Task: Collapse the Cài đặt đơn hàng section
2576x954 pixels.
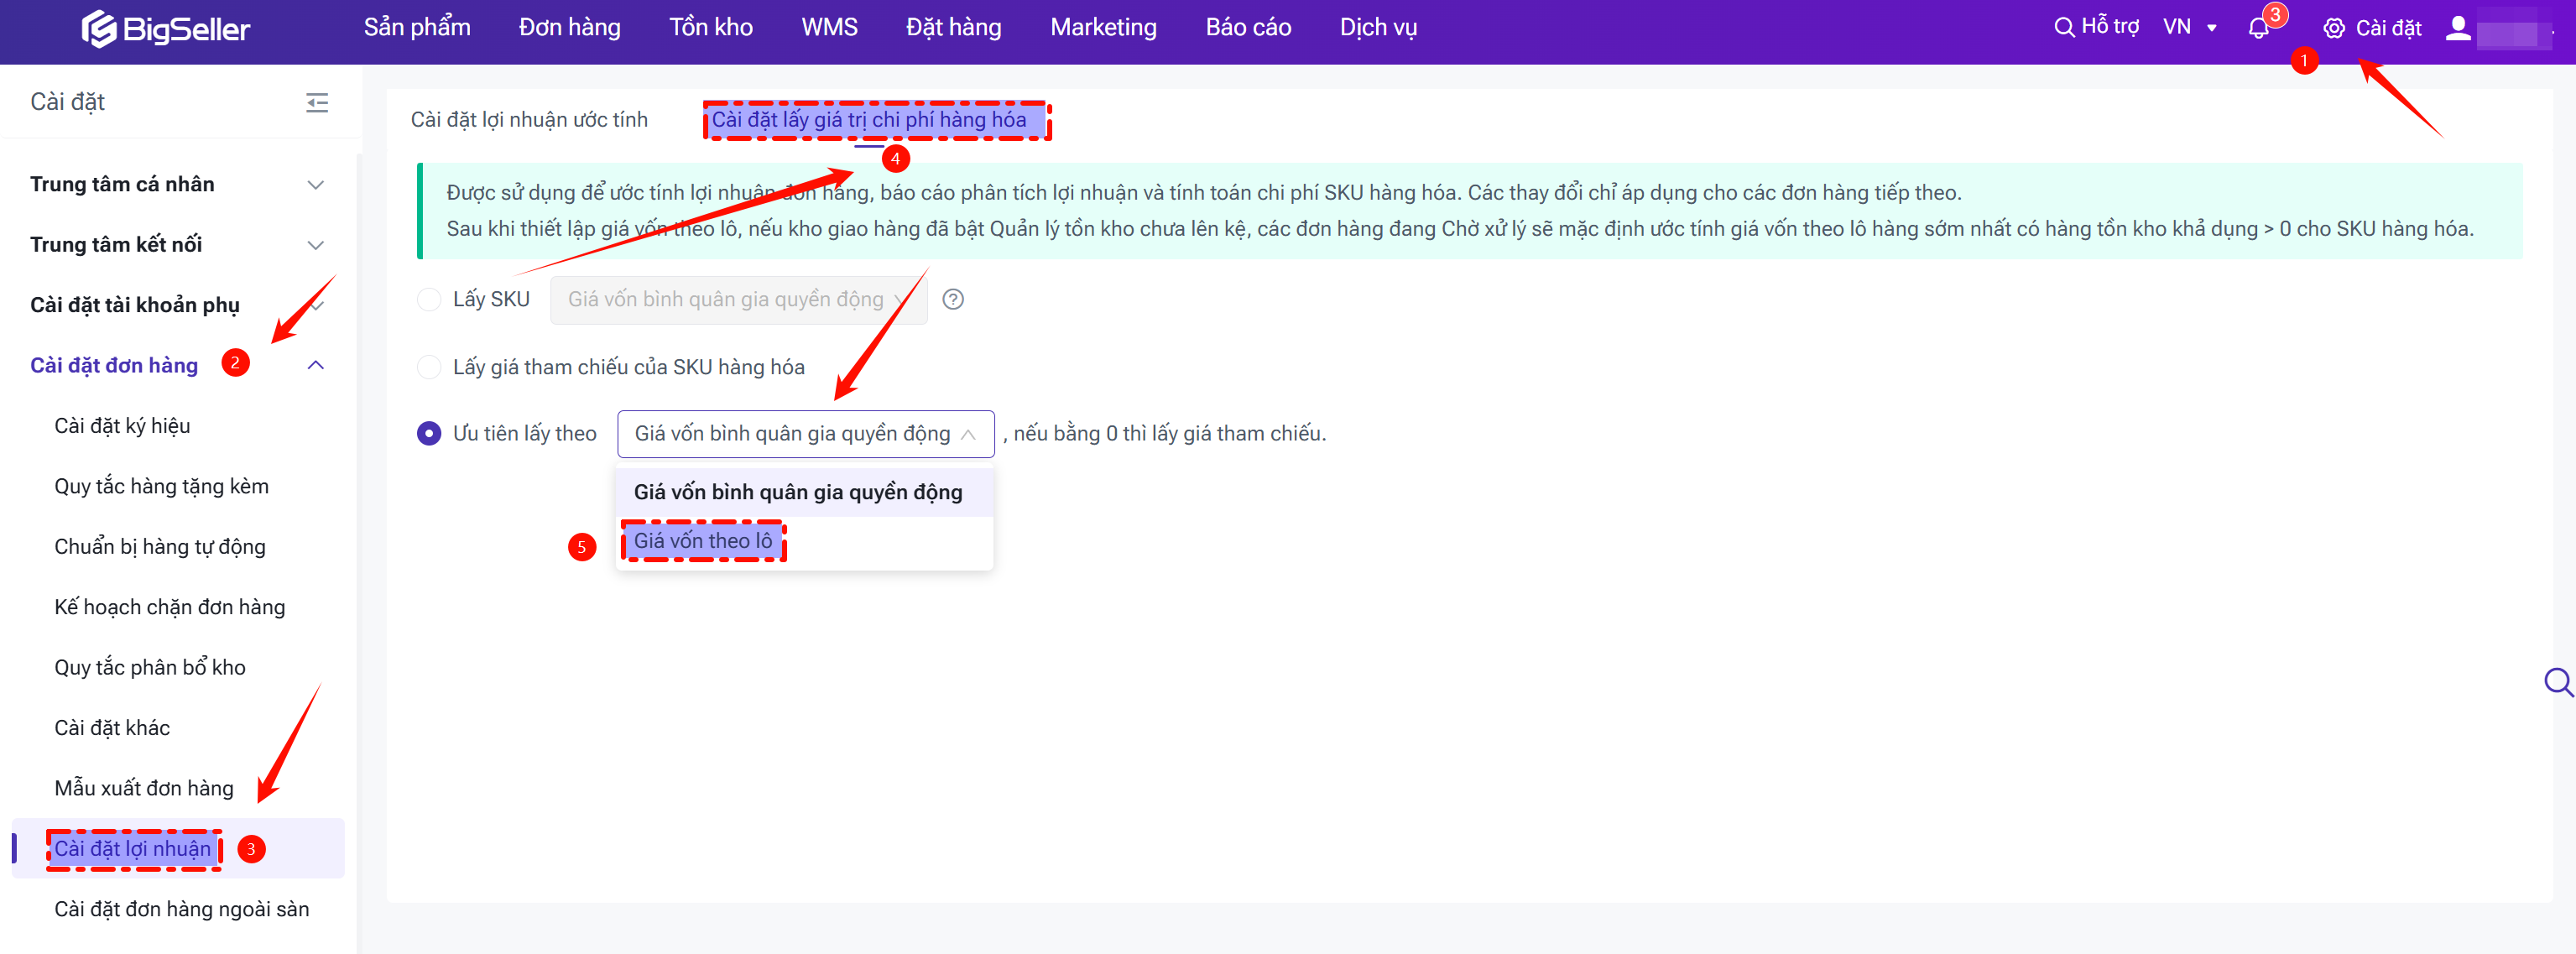Action: pyautogui.click(x=315, y=365)
